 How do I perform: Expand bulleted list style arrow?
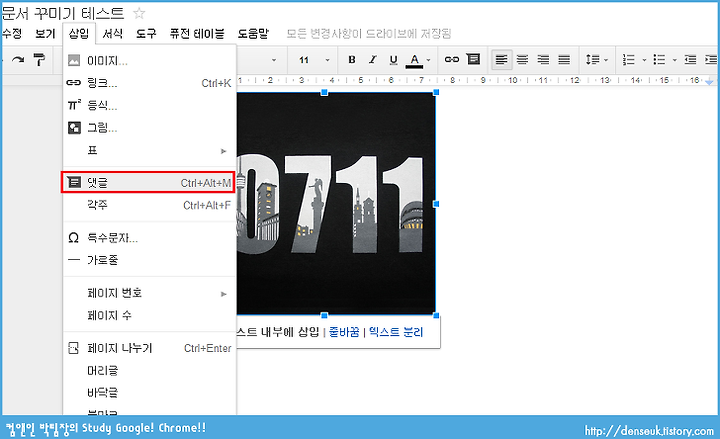(x=674, y=60)
